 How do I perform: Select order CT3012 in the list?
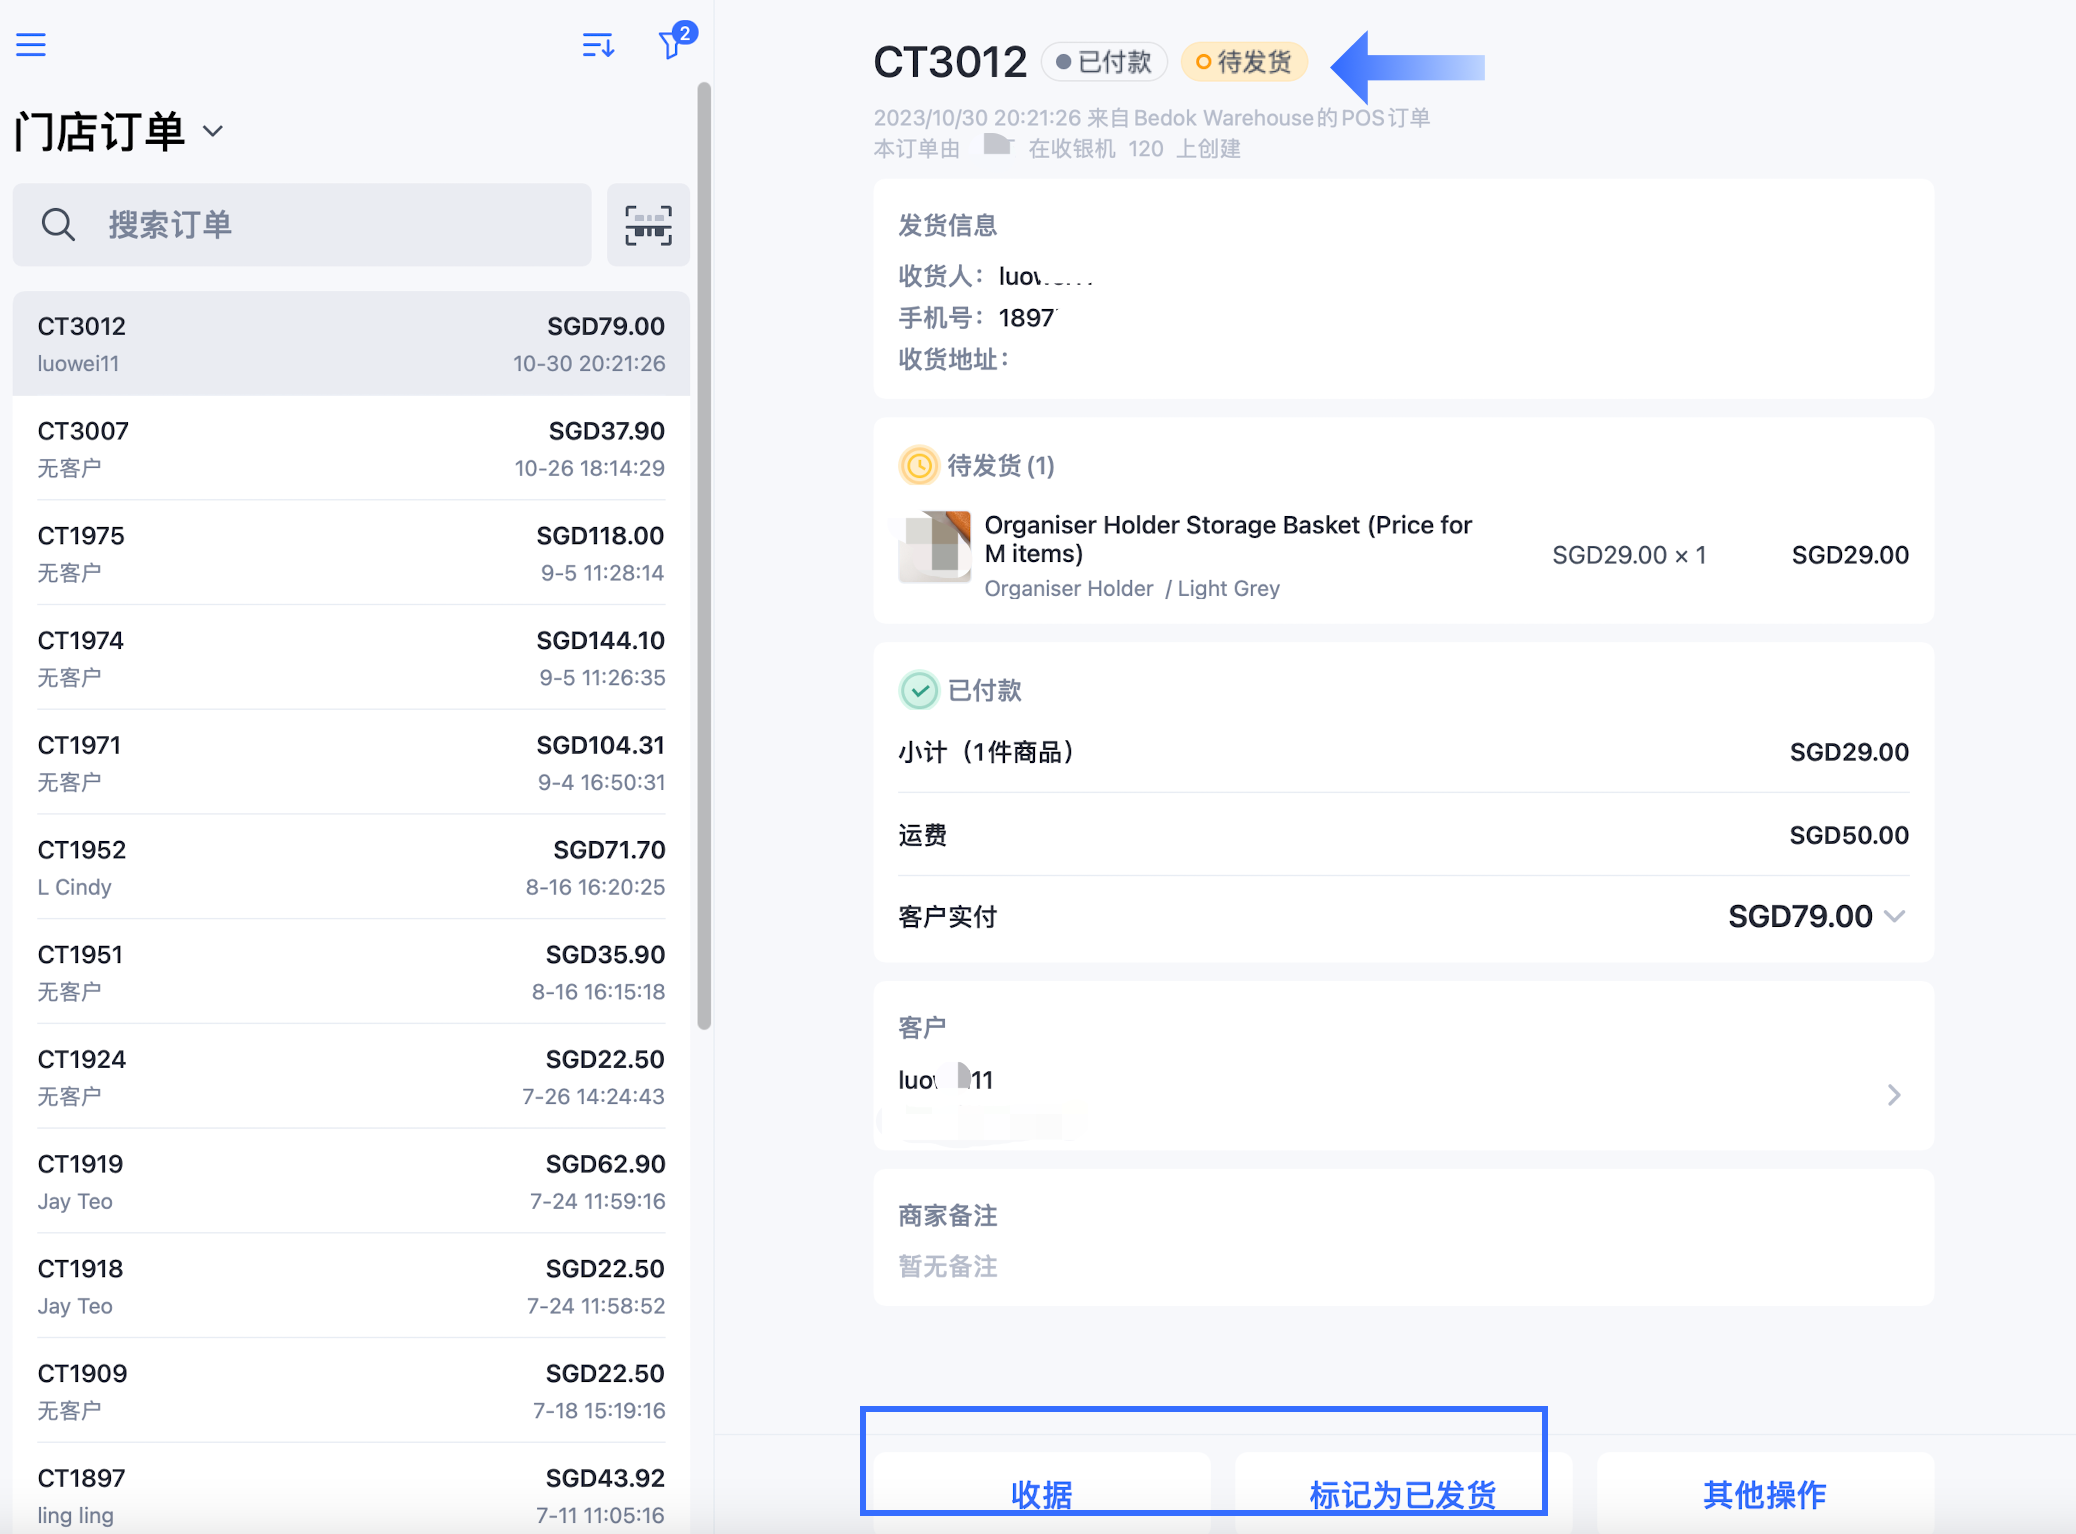pos(351,344)
